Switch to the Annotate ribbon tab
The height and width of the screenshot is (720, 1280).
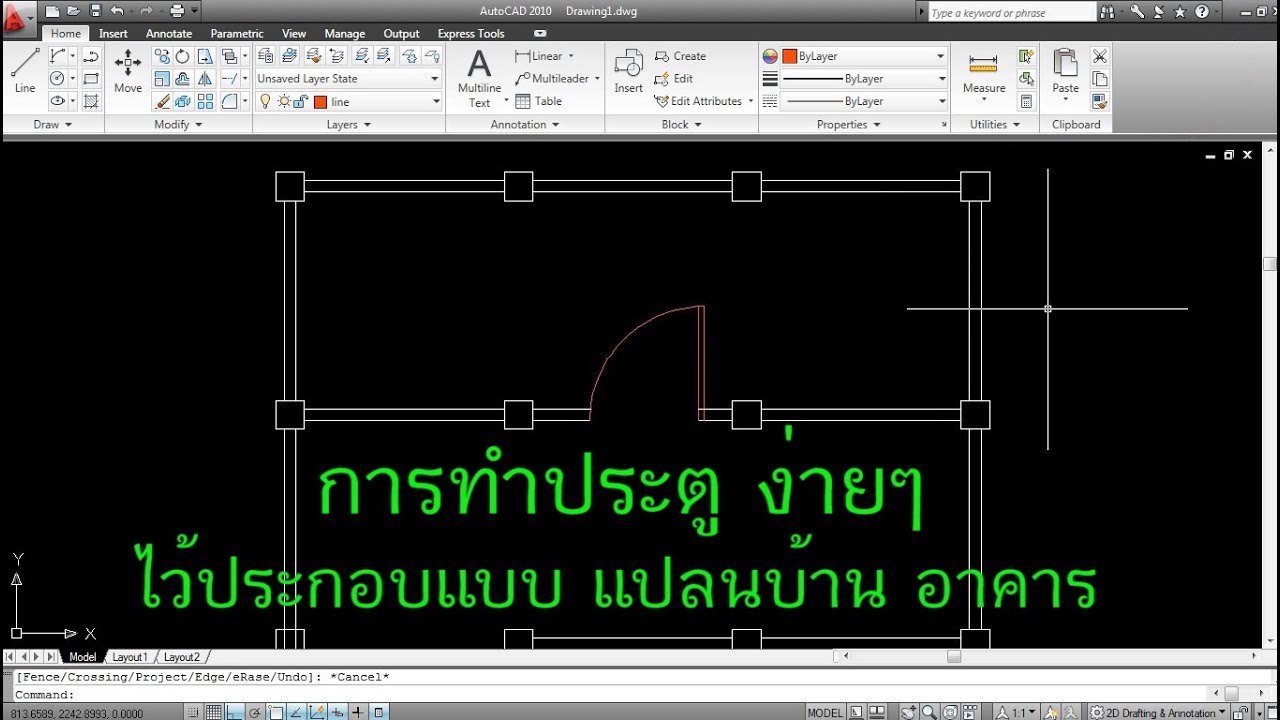[x=169, y=33]
